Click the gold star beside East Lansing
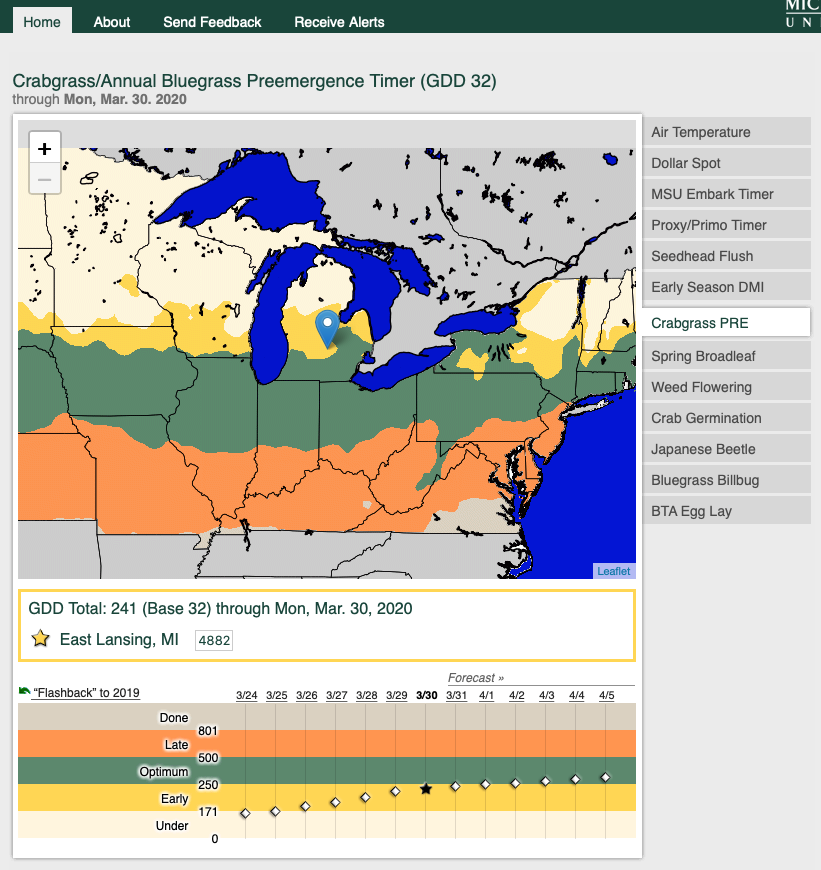The width and height of the screenshot is (821, 870). click(40, 639)
